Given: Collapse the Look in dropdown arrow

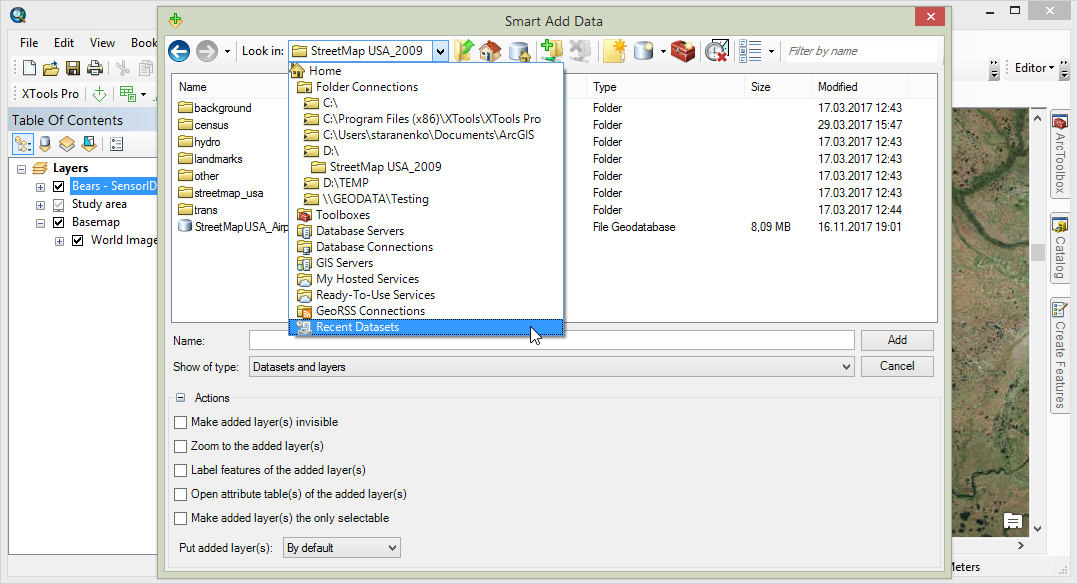Looking at the screenshot, I should click(440, 51).
